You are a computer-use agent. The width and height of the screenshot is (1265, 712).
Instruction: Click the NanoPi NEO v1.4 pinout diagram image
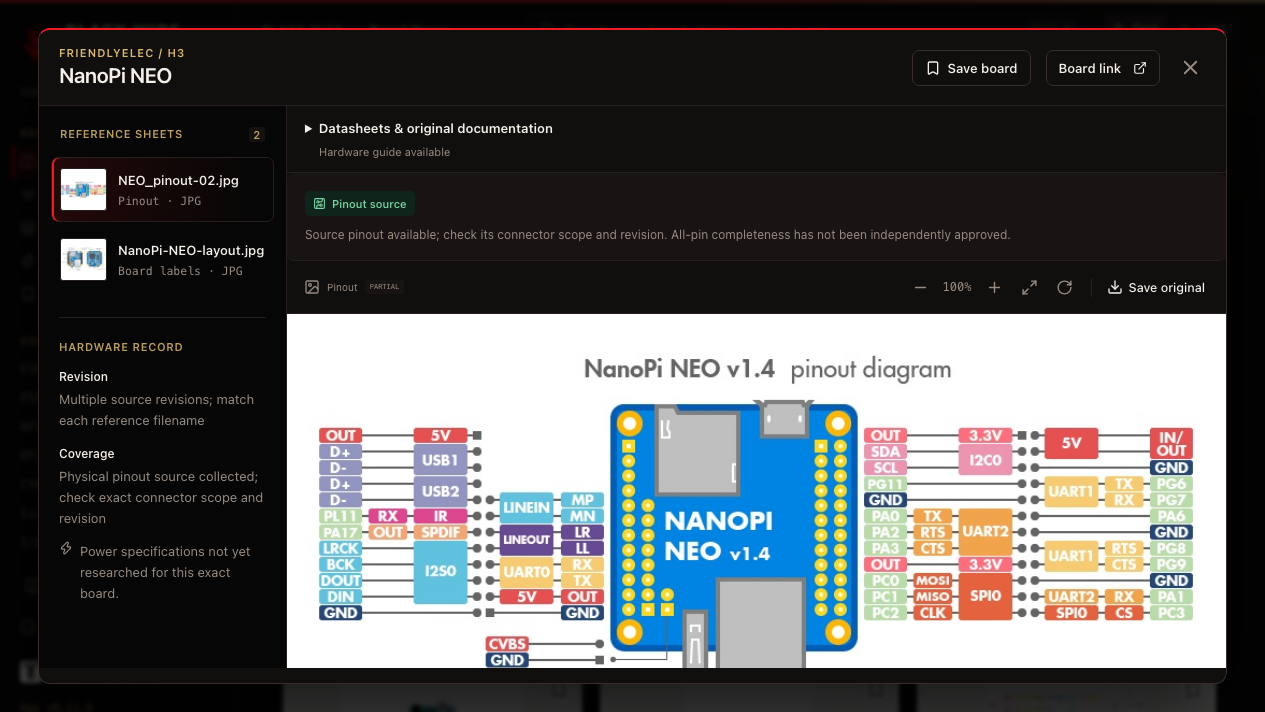(x=756, y=491)
